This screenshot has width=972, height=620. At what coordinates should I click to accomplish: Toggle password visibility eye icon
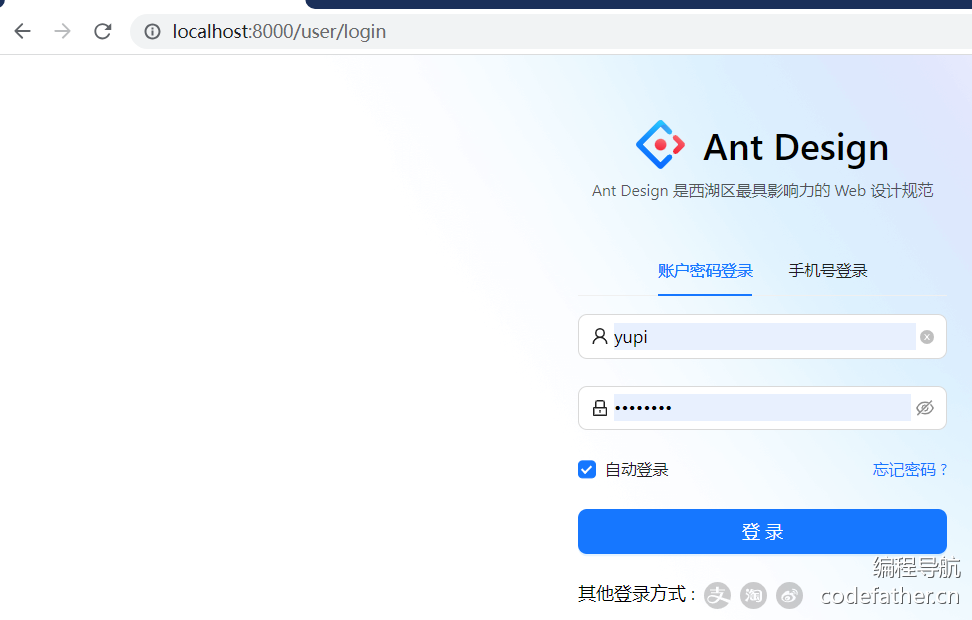pos(925,408)
